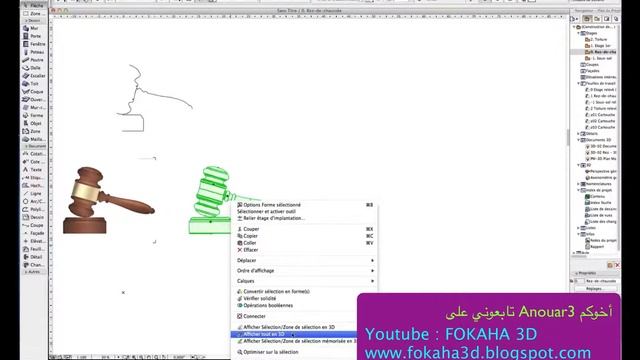Open -1. Sous-sol story in Navigator
The height and width of the screenshot is (360, 640).
599,58
